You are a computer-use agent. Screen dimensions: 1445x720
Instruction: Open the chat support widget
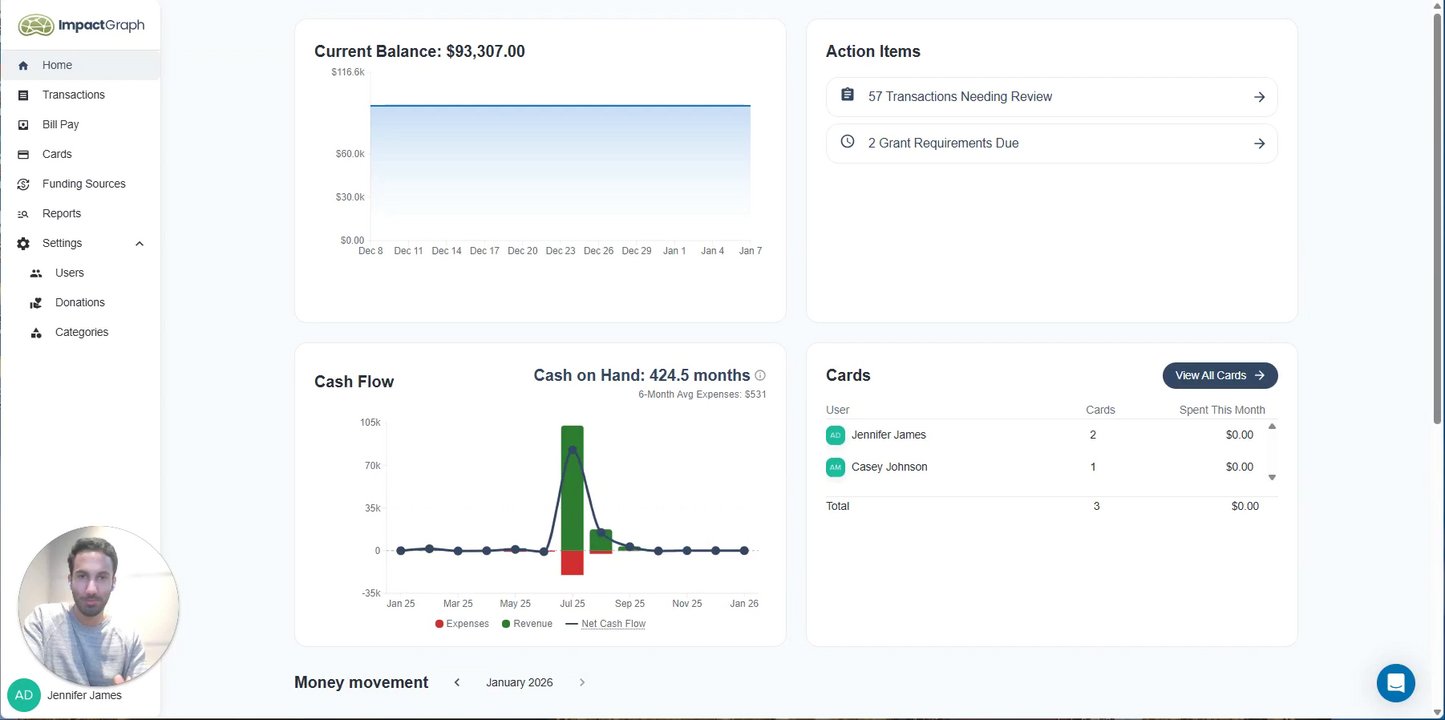coord(1395,684)
